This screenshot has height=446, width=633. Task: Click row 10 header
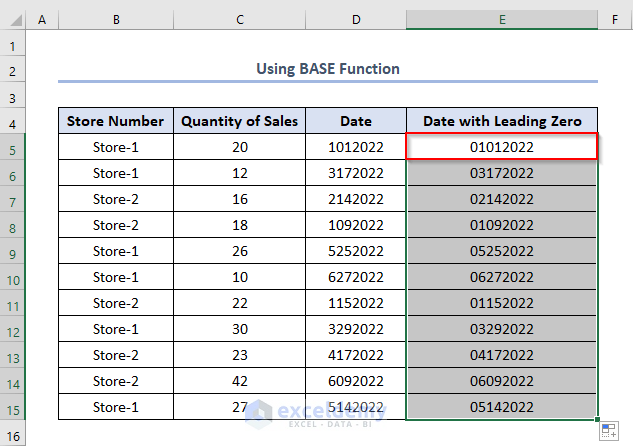point(13,277)
